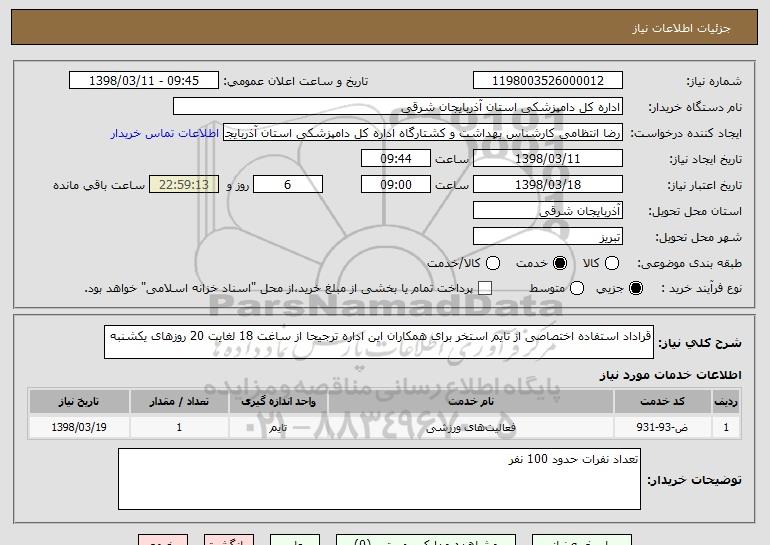The height and width of the screenshot is (545, 770).
Task: Click the attachments button showing (0)
Action: click(426, 540)
